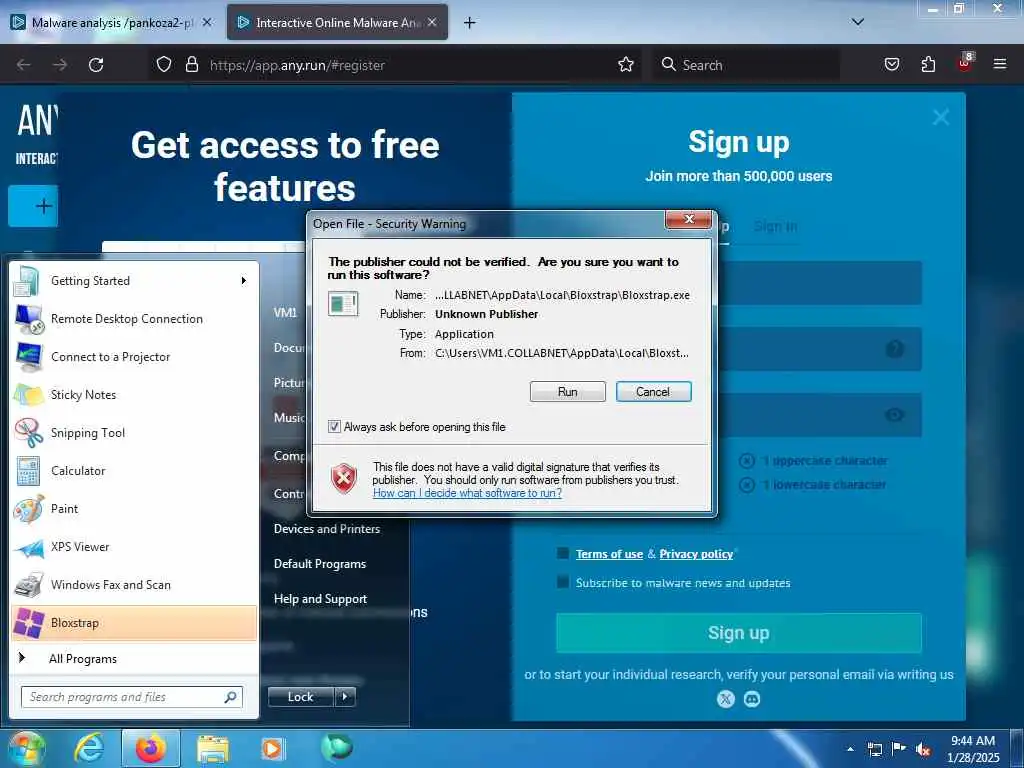Click the Firefox Search field

745,65
